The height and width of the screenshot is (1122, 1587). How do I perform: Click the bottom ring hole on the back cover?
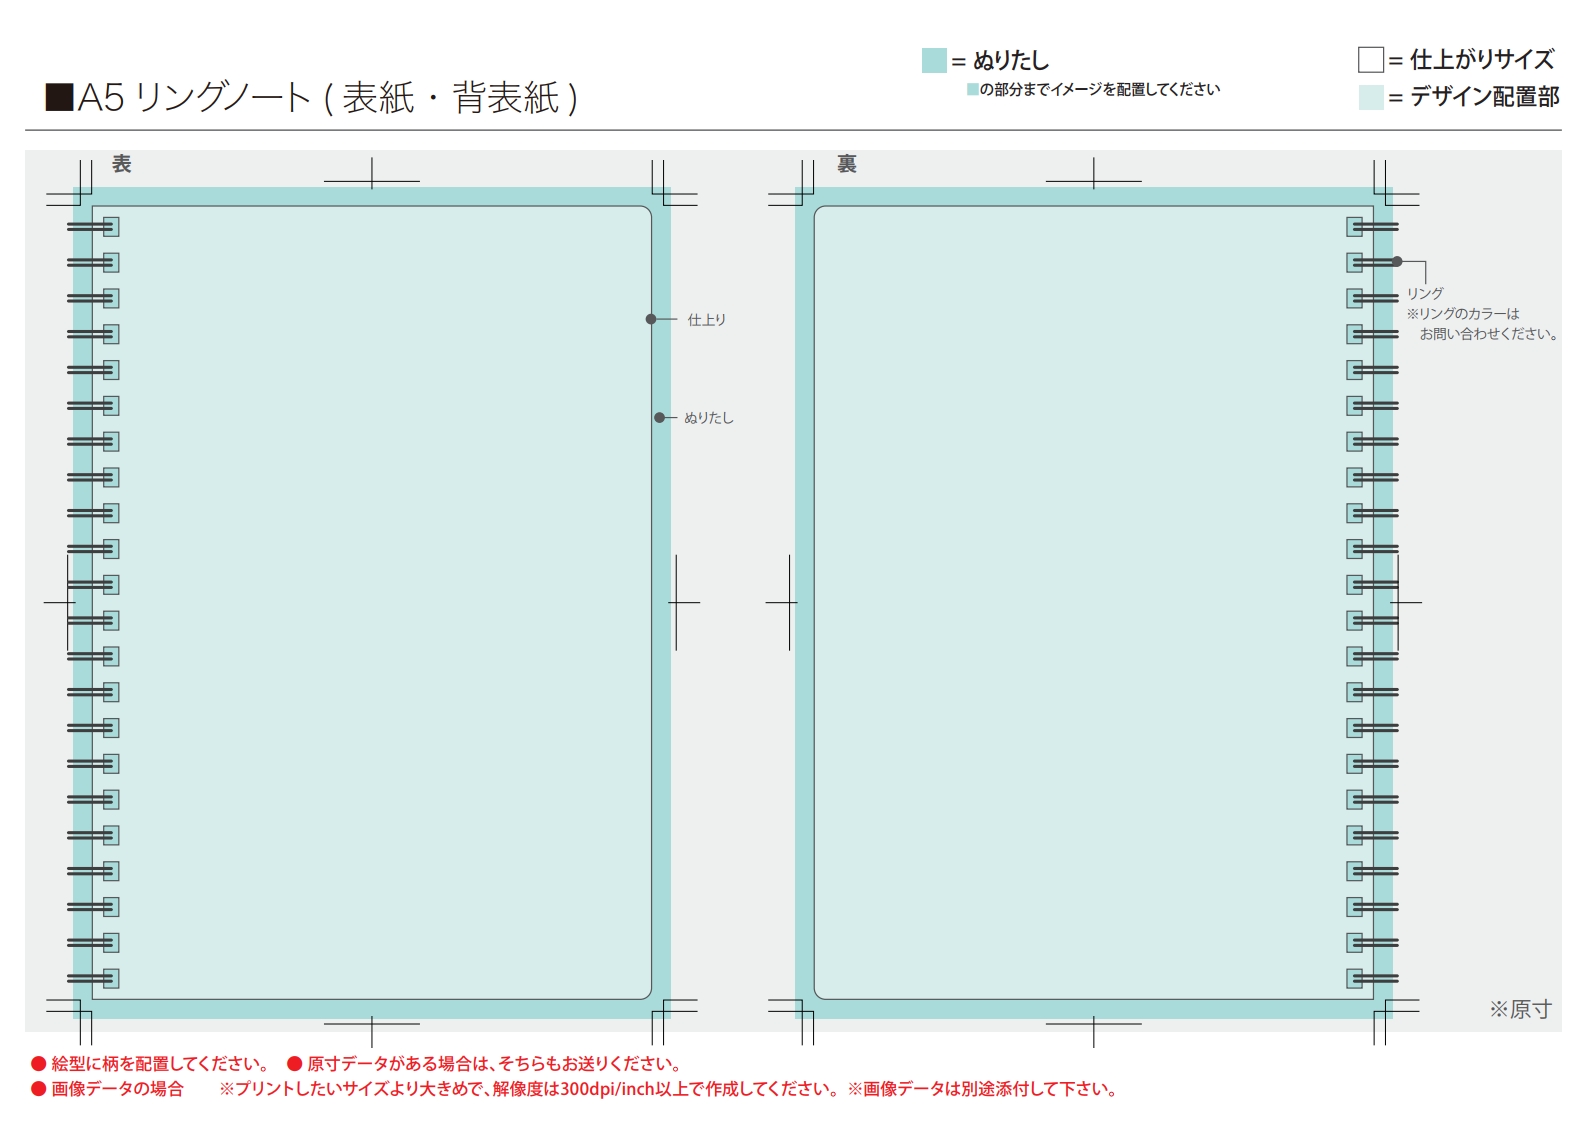pyautogui.click(x=1355, y=979)
